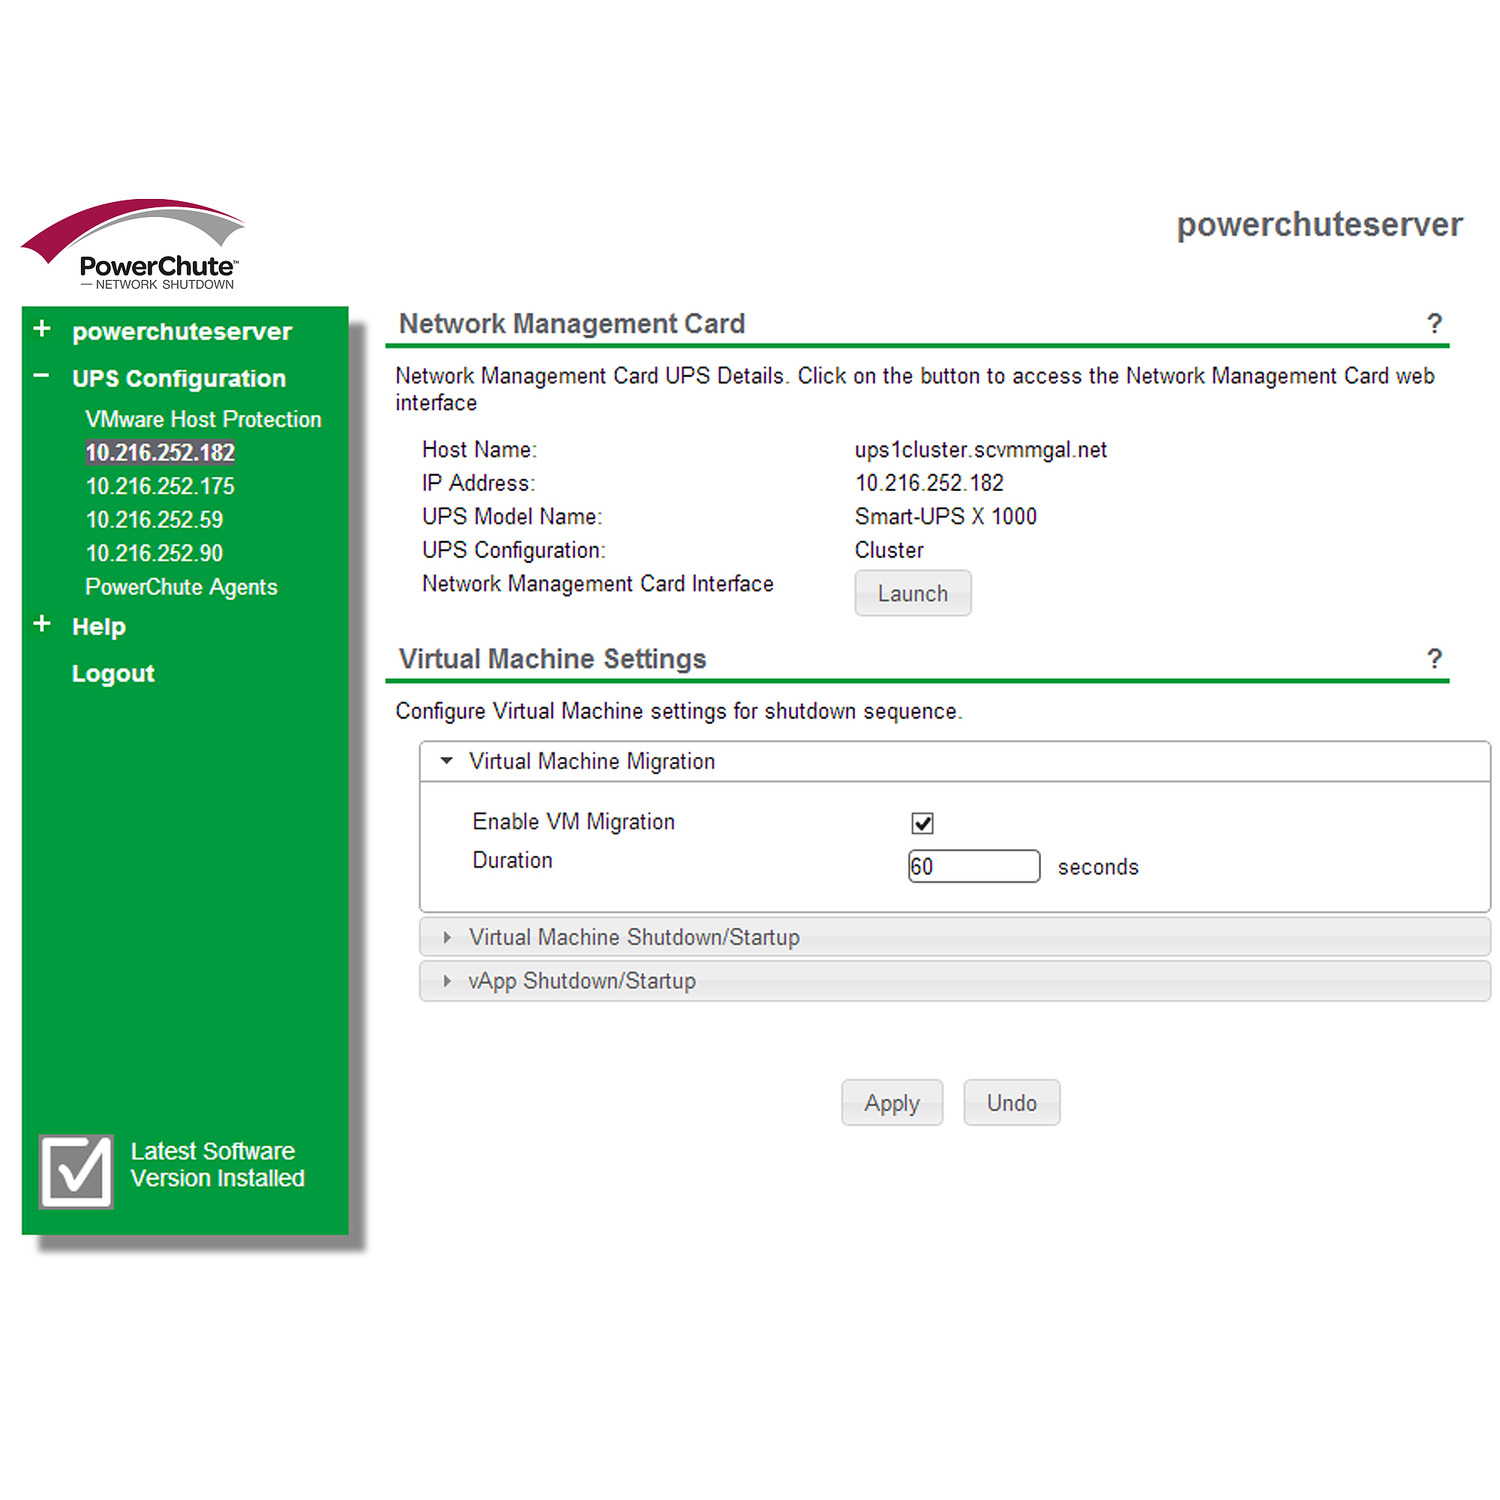Expand the vApp Shutdown/Startup section
The width and height of the screenshot is (1500, 1500).
click(447, 981)
